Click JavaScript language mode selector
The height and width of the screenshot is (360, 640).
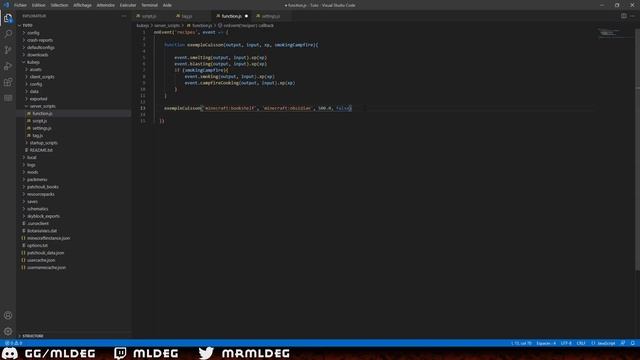pyautogui.click(x=603, y=343)
